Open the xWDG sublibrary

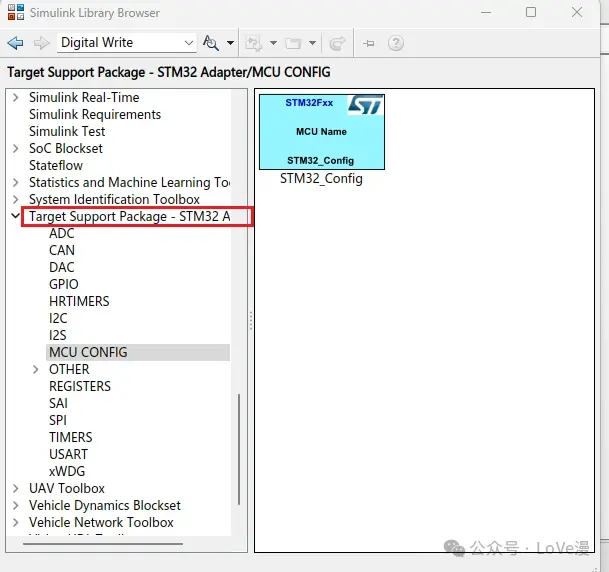[67, 471]
